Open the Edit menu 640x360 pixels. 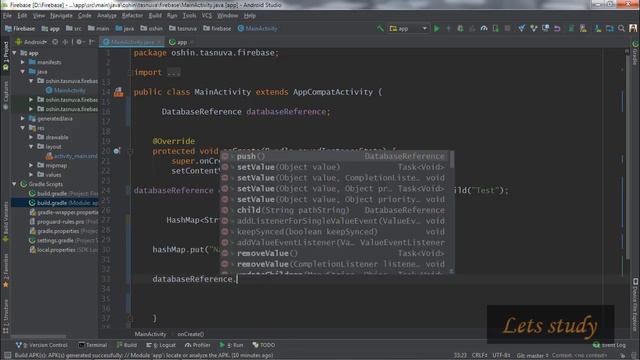(22, 16)
